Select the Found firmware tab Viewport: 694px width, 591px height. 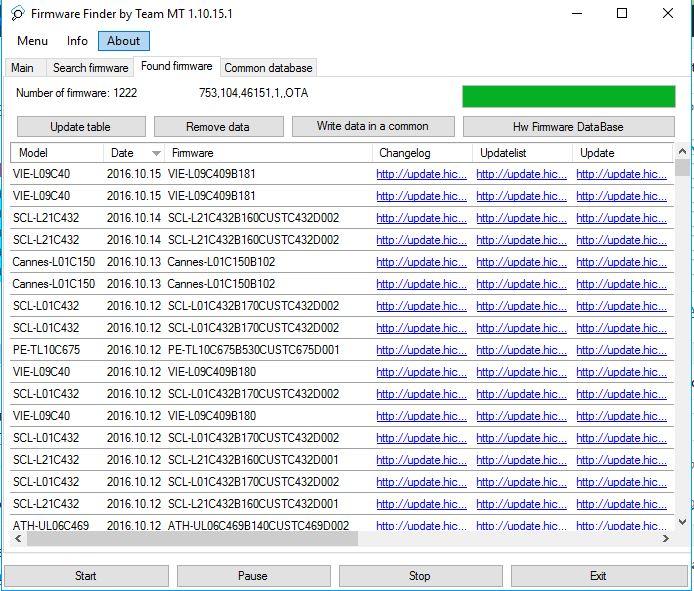[177, 66]
